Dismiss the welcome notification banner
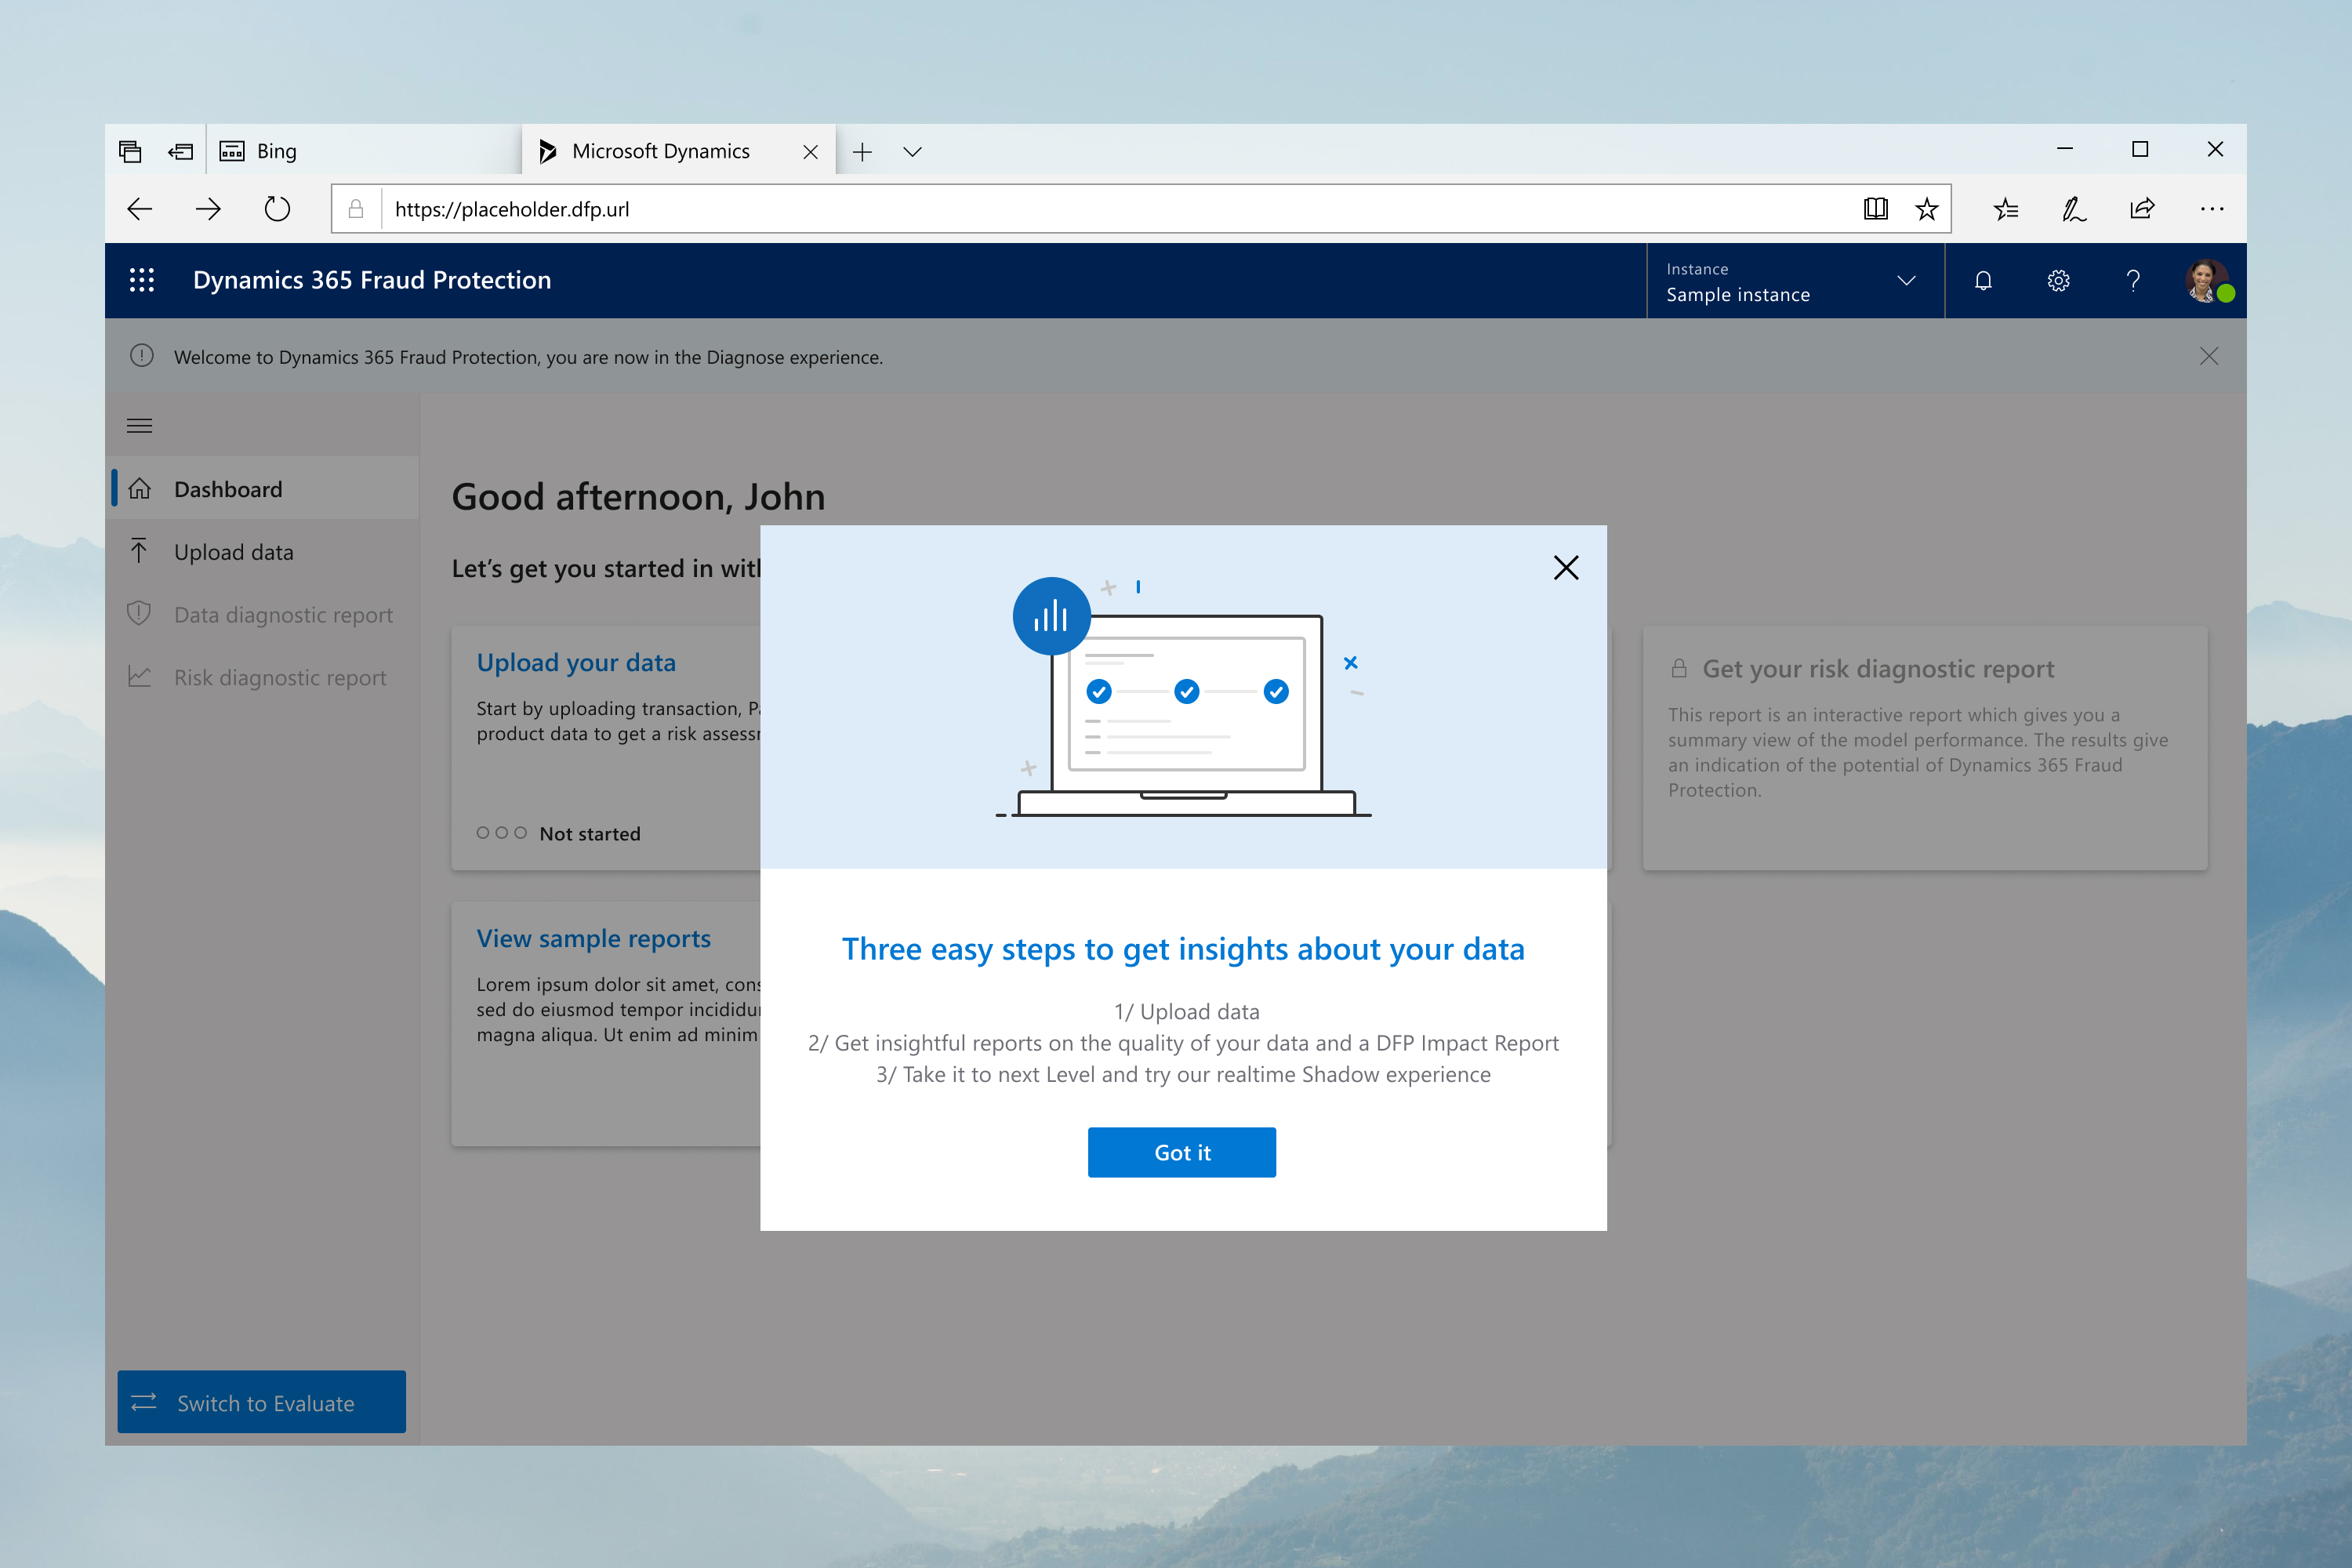This screenshot has width=2352, height=1568. (x=2209, y=357)
